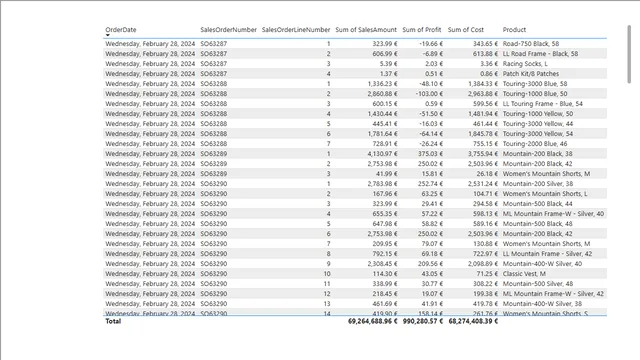Viewport: 640px width, 360px height.
Task: Click the total profit 990,280.57 € value
Action: (x=422, y=321)
